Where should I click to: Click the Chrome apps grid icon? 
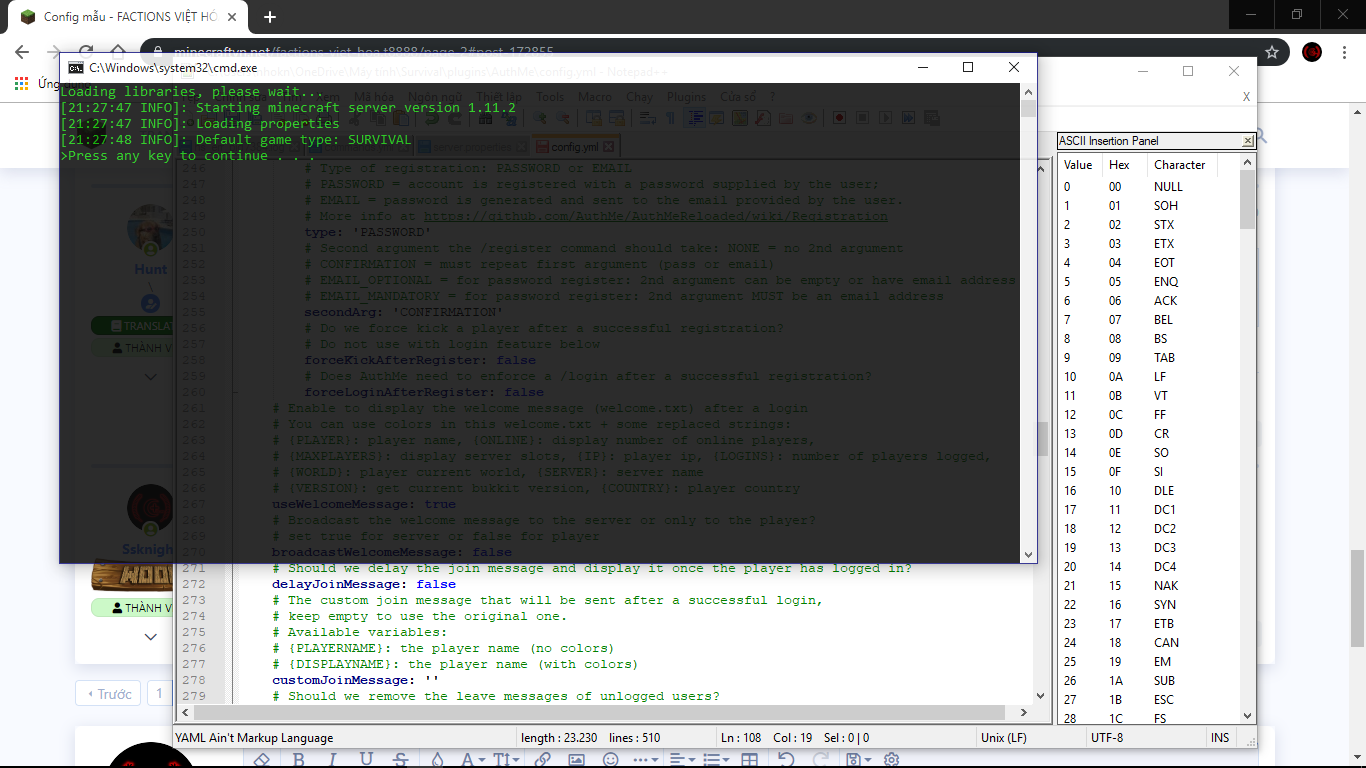21,84
